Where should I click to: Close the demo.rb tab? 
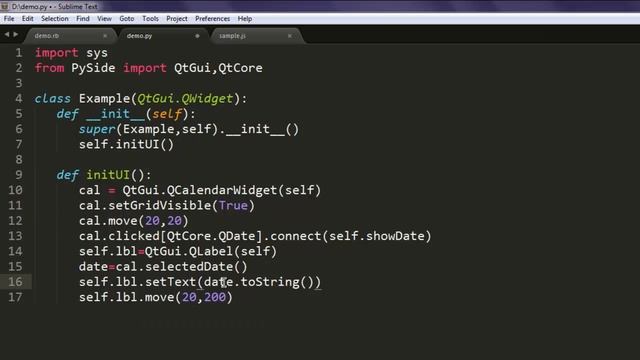(105, 36)
